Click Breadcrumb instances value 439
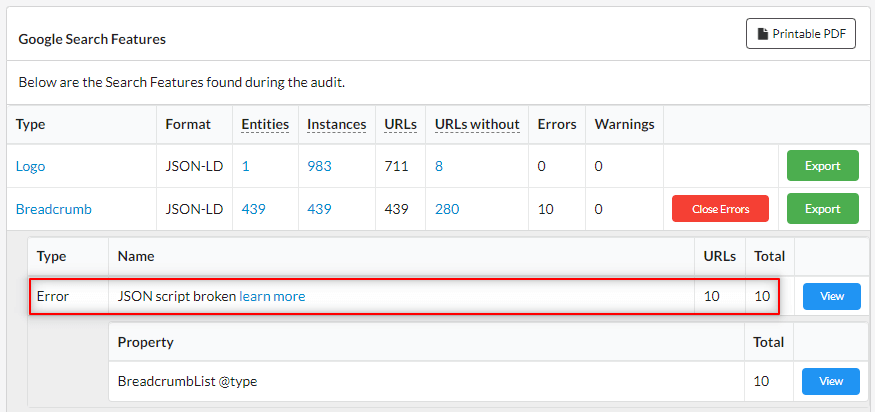 319,209
